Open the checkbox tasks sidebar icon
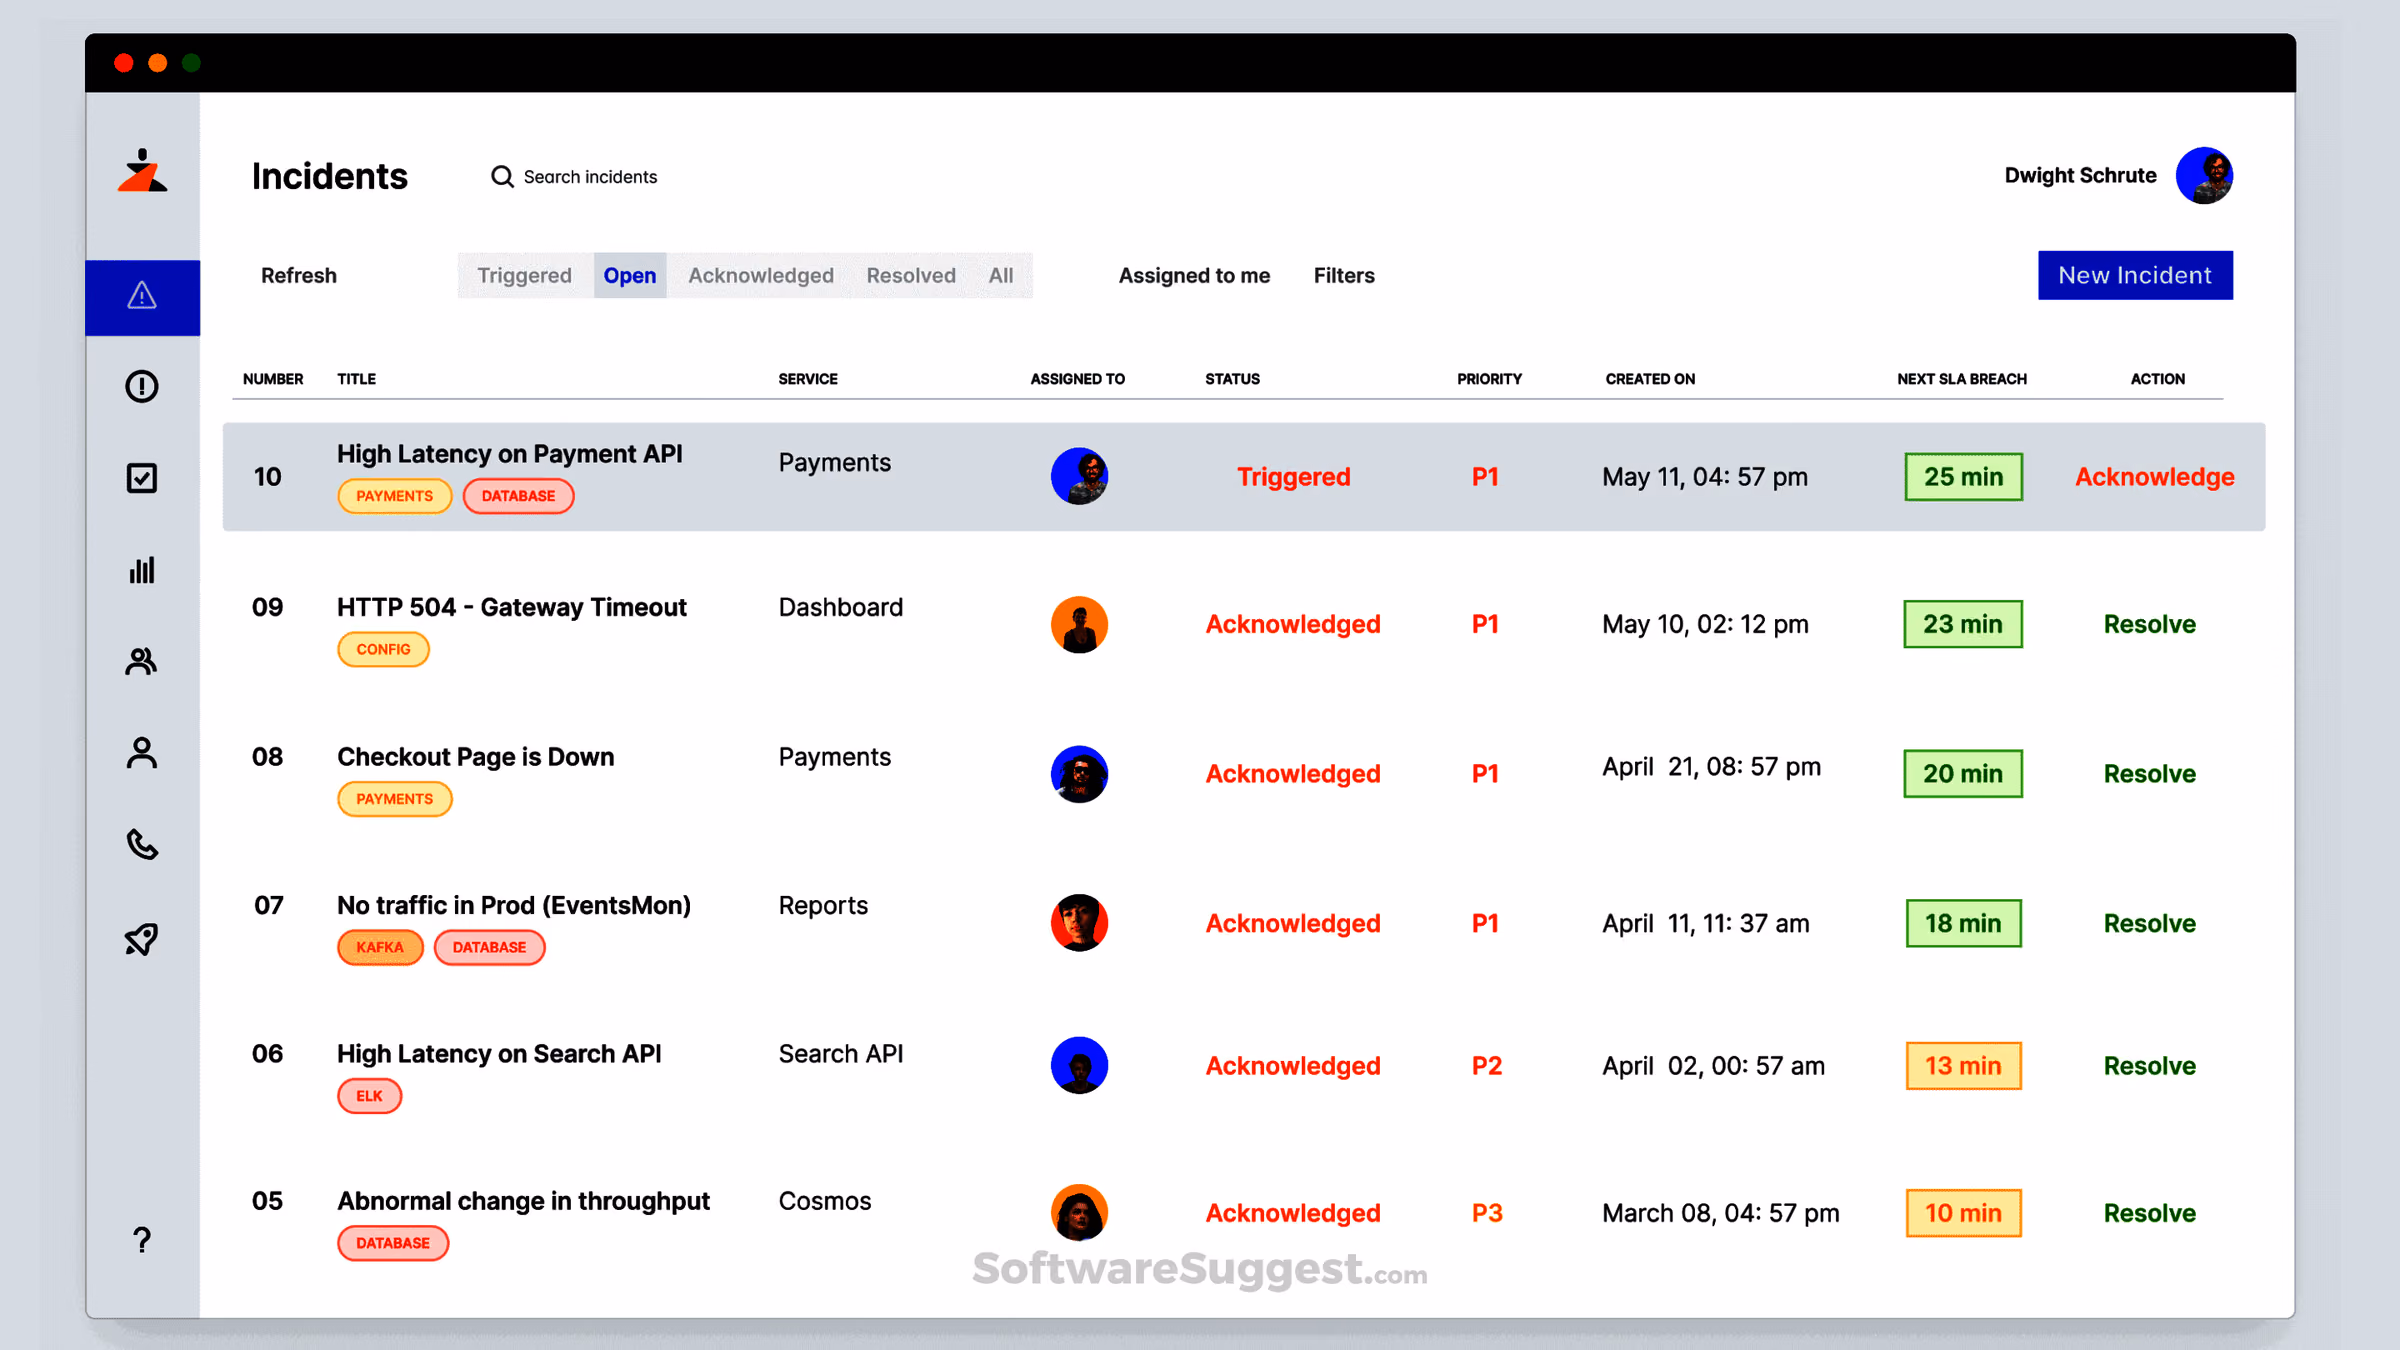This screenshot has height=1350, width=2400. (x=142, y=478)
